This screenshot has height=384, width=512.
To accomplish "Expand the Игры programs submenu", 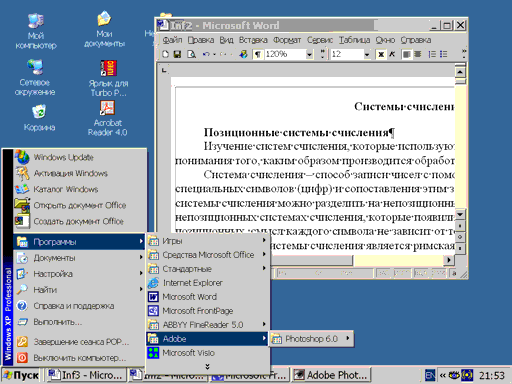I will click(207, 241).
